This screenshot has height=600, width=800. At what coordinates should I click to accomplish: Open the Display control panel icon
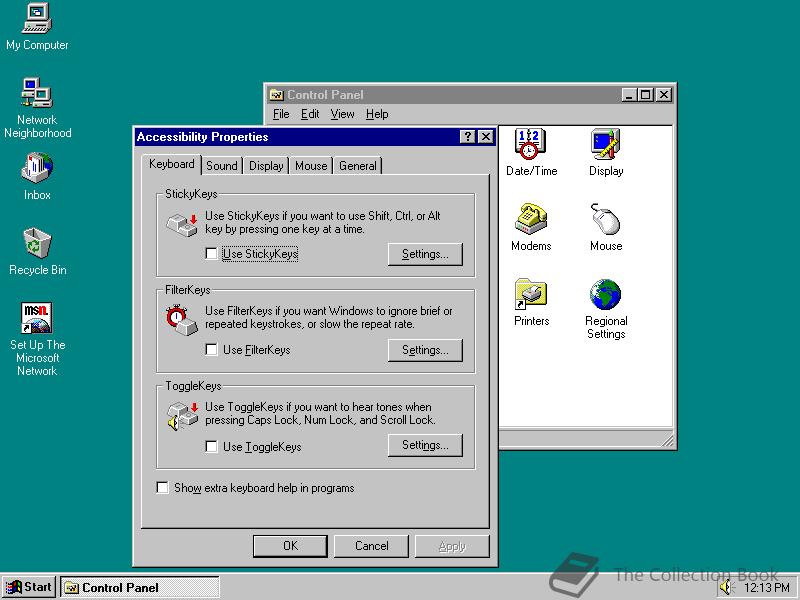pyautogui.click(x=606, y=145)
